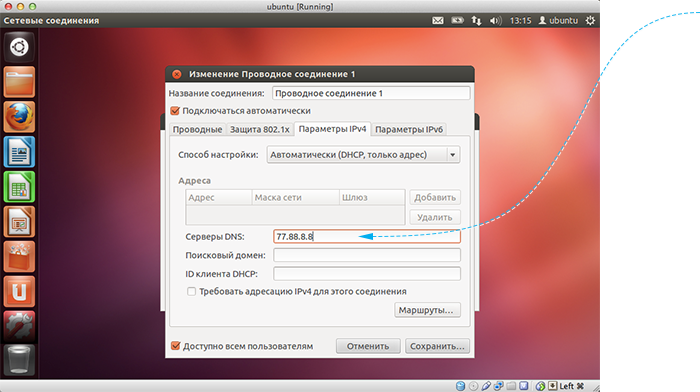
Task: Click VirtualBox keyboard capture arrow icon
Action: click(x=553, y=386)
